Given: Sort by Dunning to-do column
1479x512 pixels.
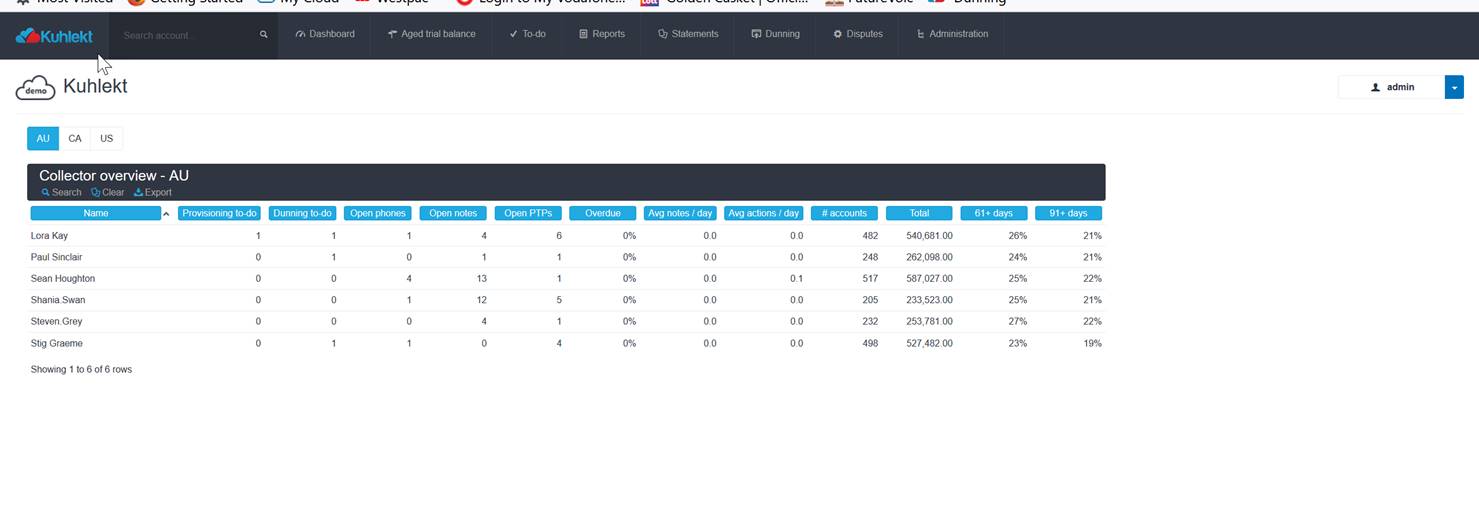Looking at the screenshot, I should point(302,213).
